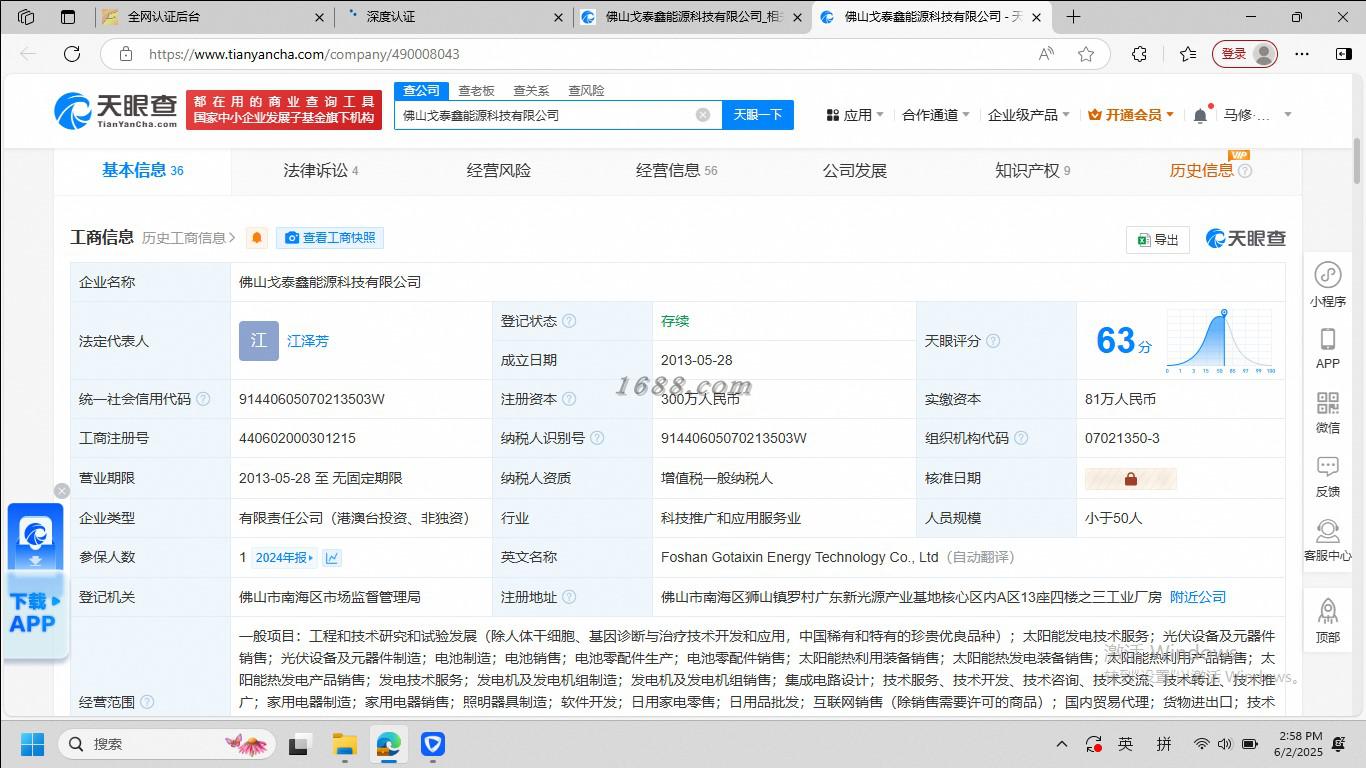The width and height of the screenshot is (1366, 768).
Task: Show hidden system tray icons chevron
Action: [1062, 744]
